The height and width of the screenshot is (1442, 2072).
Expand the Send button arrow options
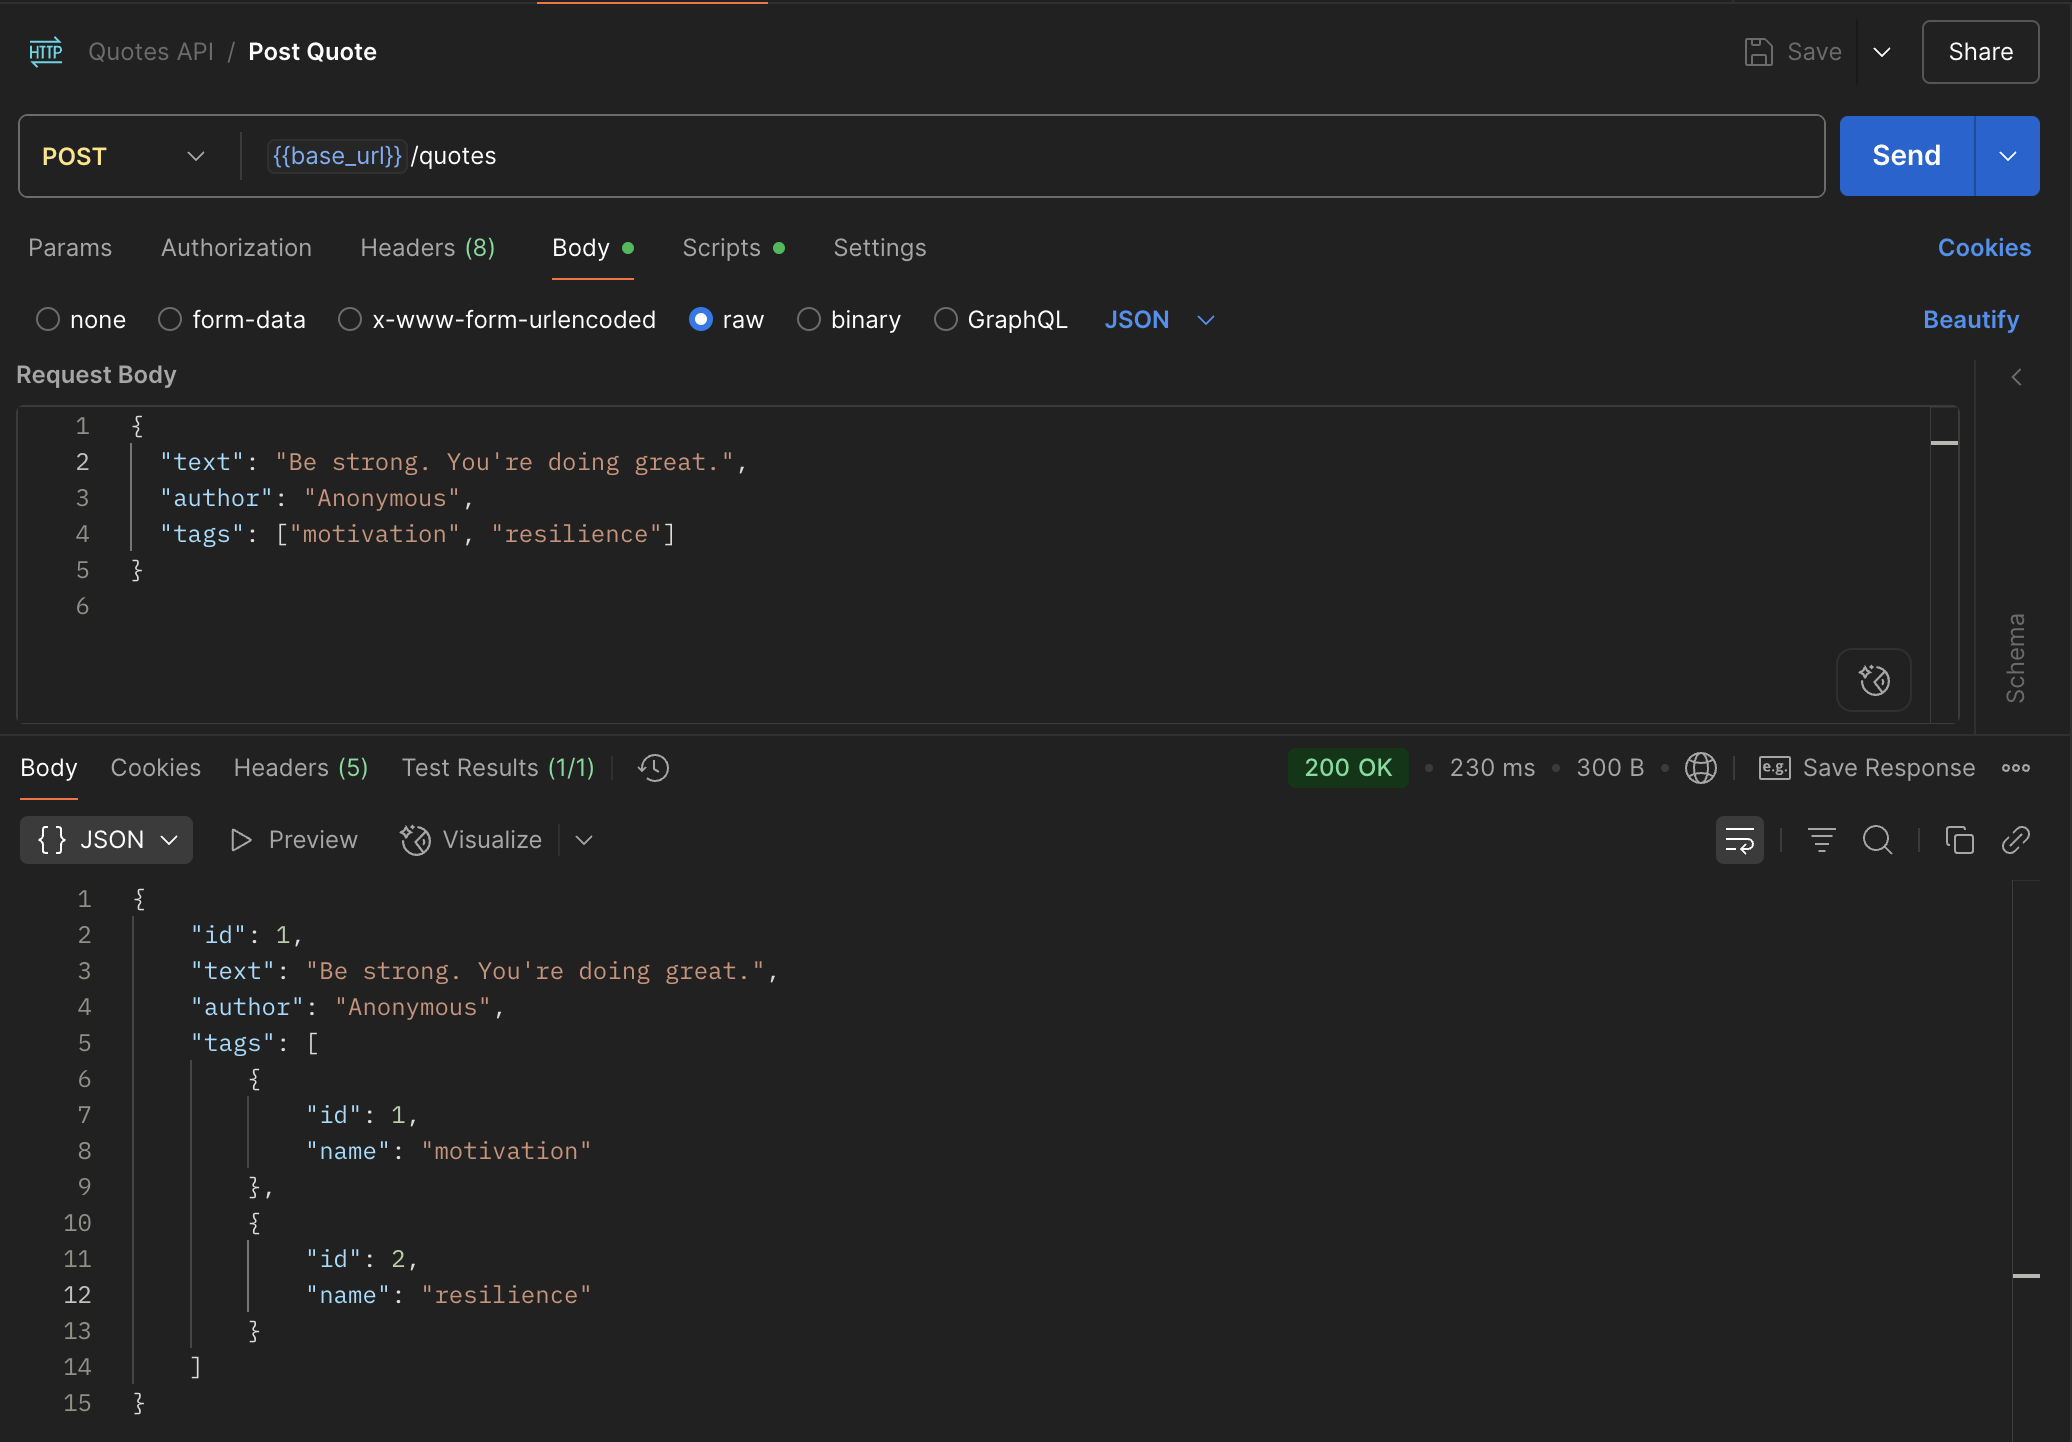click(2007, 156)
